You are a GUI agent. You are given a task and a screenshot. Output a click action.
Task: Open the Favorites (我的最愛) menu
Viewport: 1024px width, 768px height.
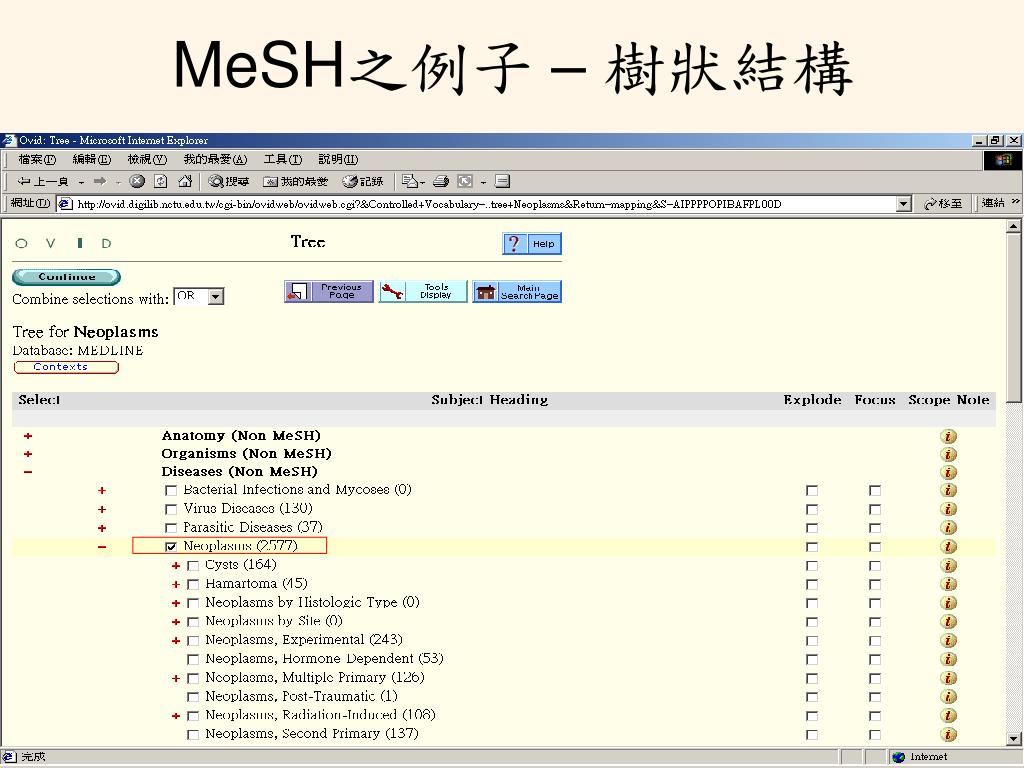[216, 159]
